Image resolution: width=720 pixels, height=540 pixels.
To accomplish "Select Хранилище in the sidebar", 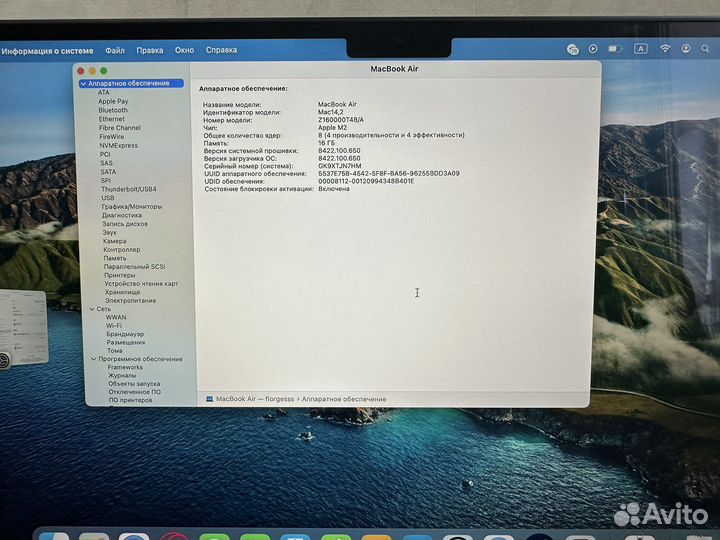I will coord(122,292).
